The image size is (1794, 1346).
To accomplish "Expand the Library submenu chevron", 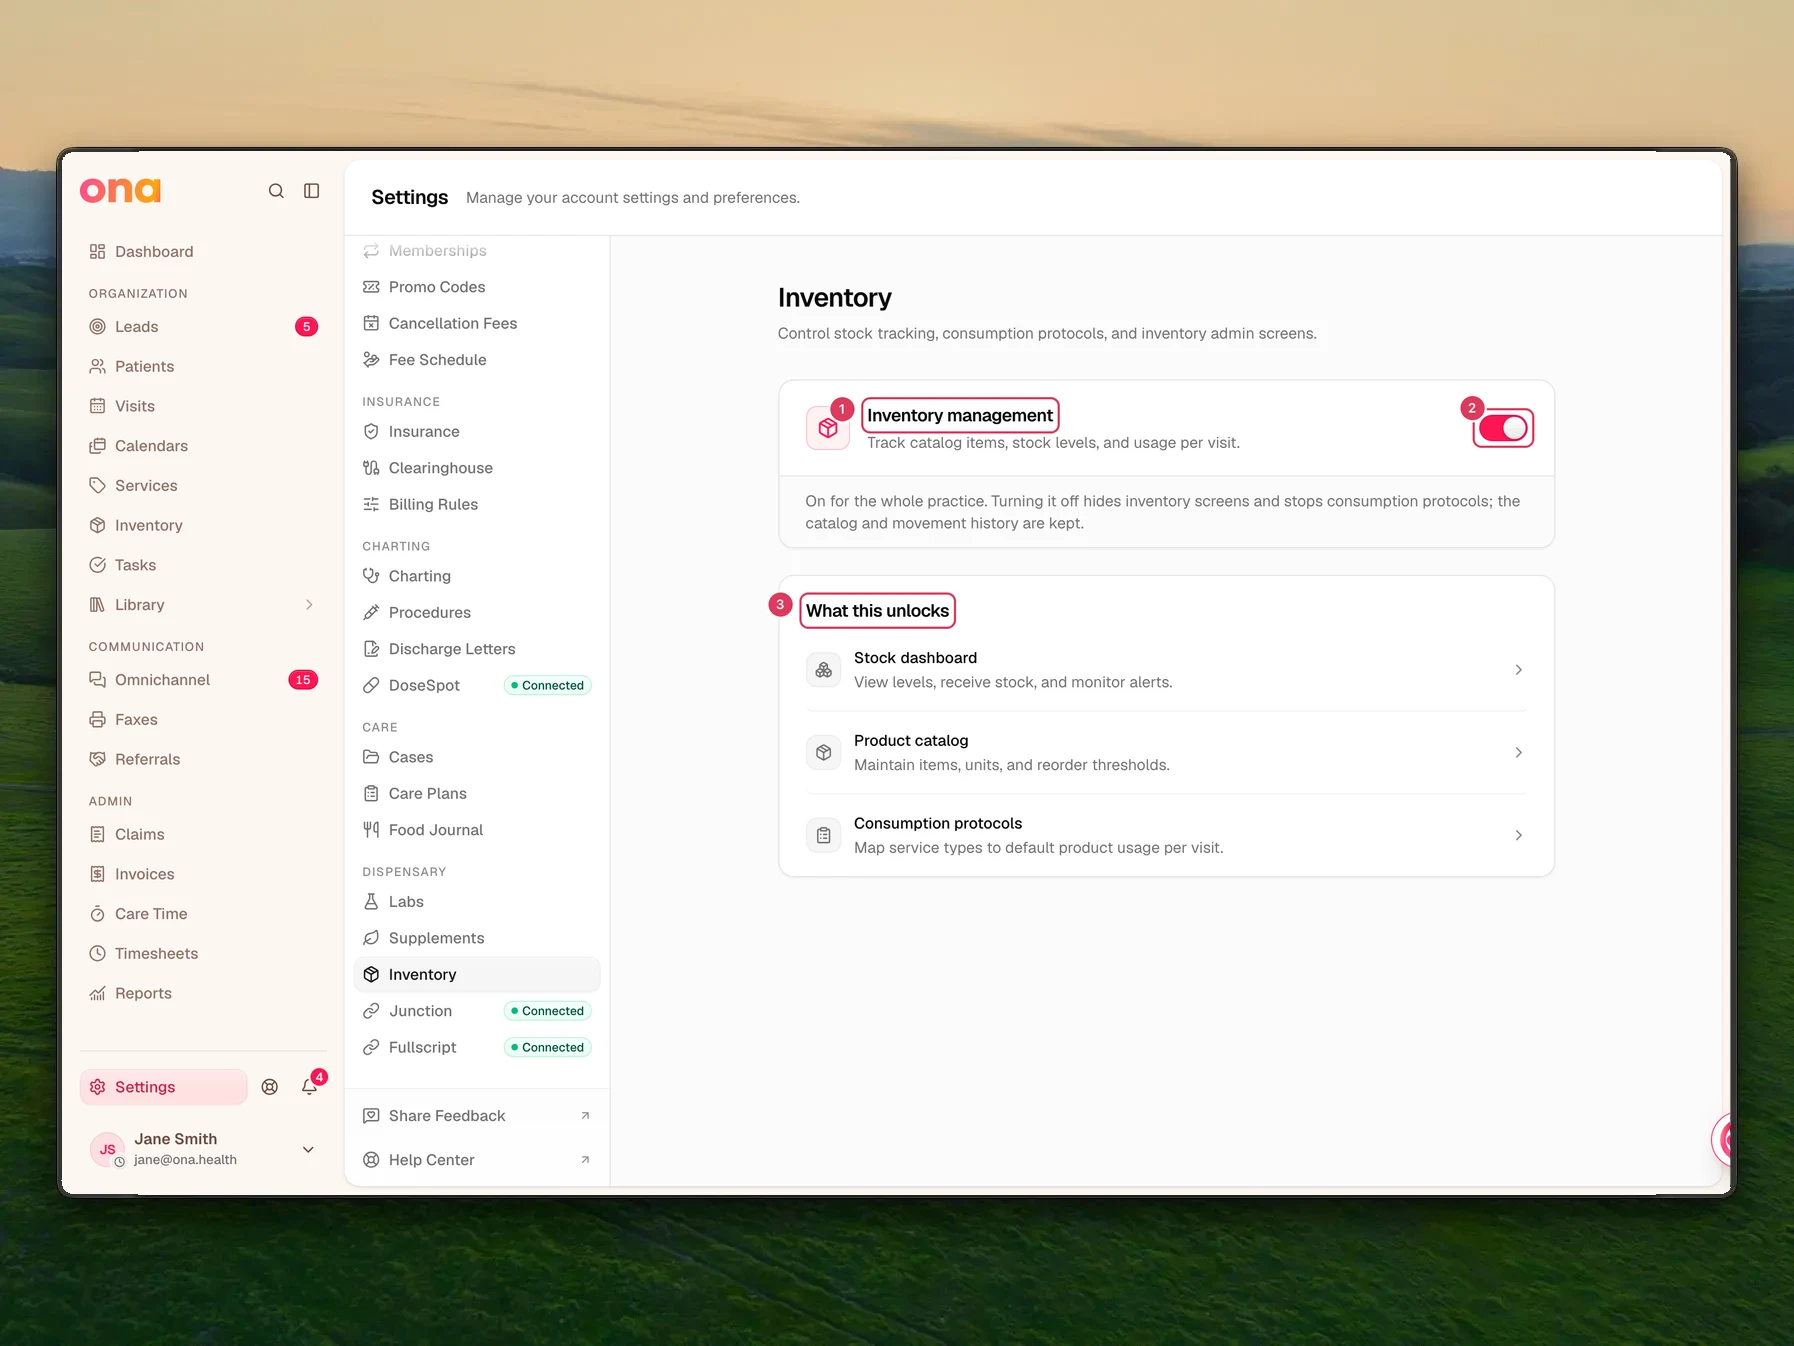I will point(309,605).
